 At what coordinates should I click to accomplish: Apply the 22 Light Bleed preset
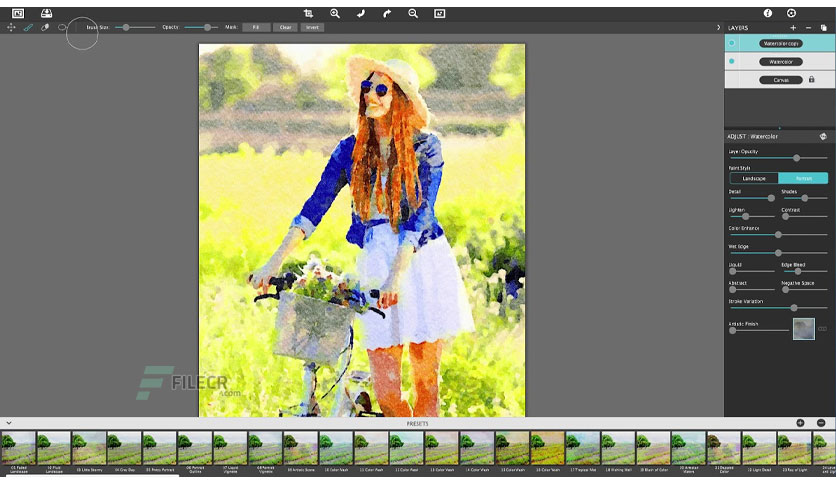click(759, 451)
